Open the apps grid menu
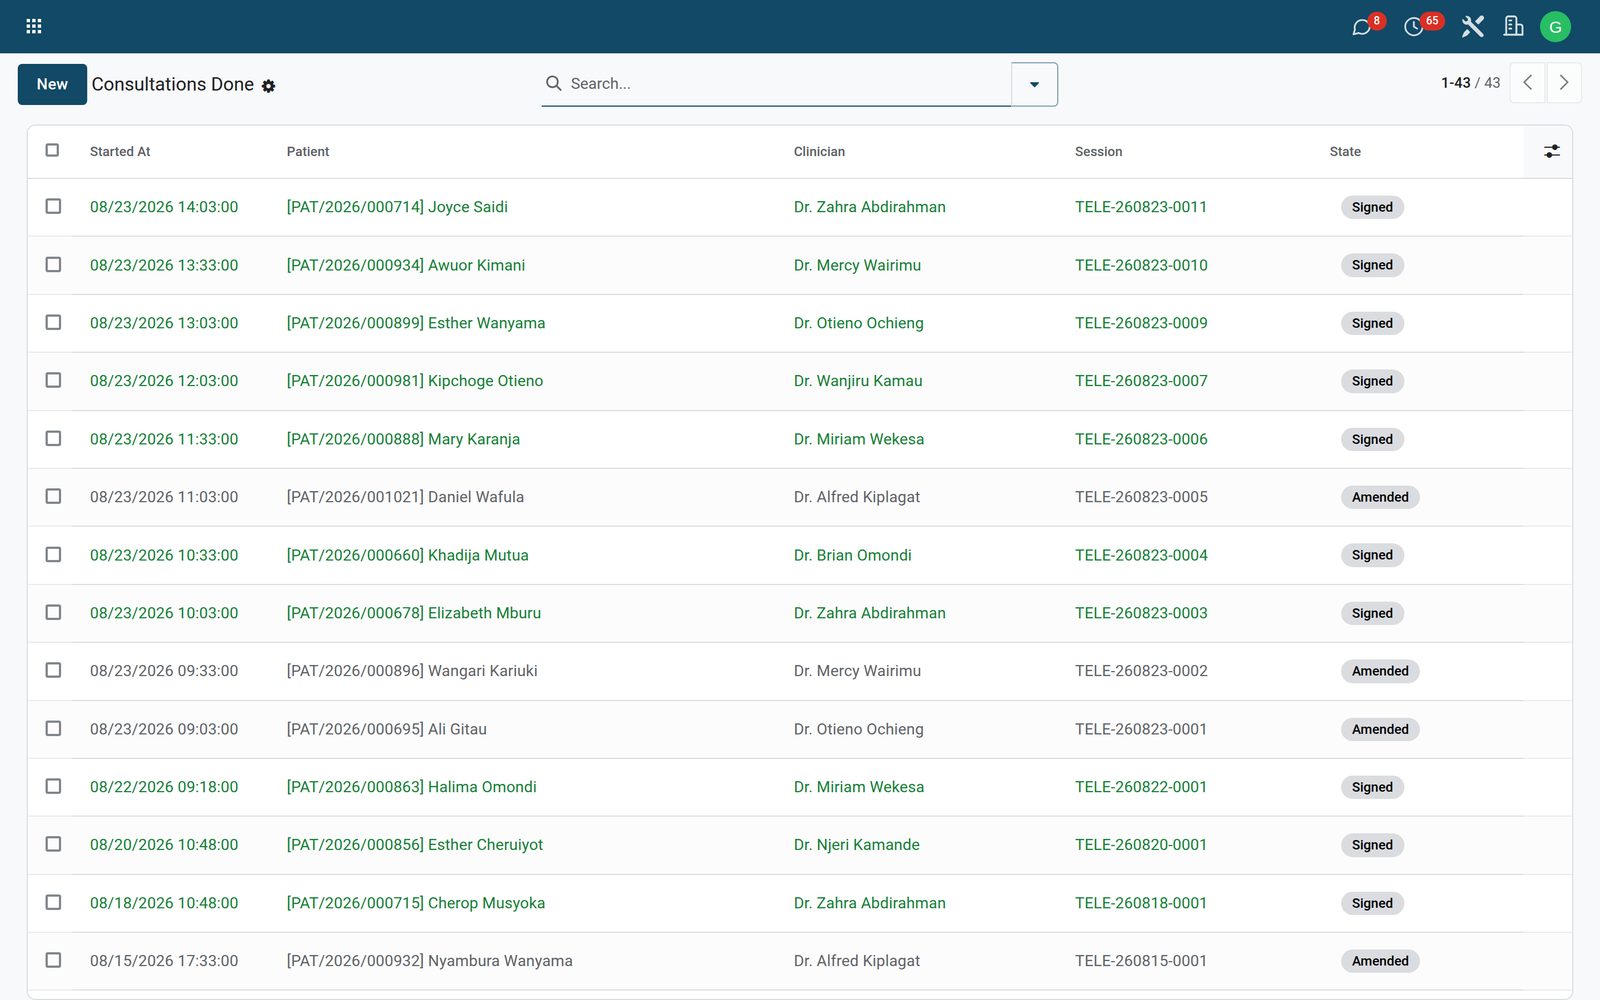 (x=34, y=26)
